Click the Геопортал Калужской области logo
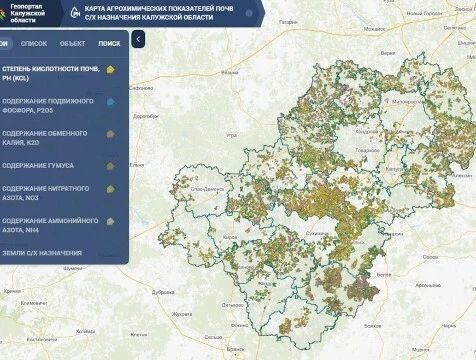Screen dimensions: 476x360 pos(23,13)
